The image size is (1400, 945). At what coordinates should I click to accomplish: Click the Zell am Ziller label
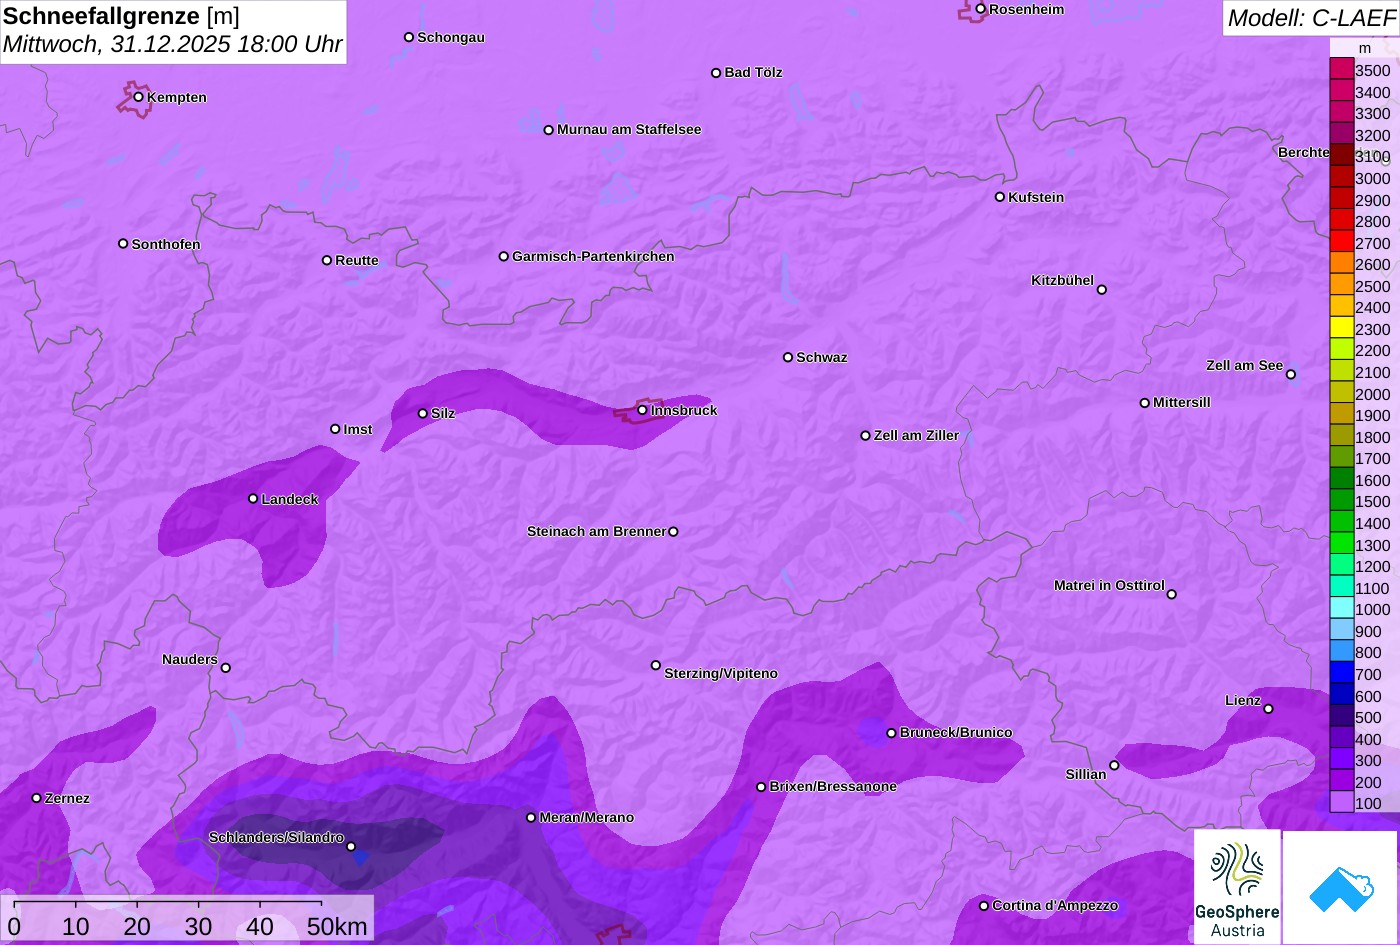point(916,435)
